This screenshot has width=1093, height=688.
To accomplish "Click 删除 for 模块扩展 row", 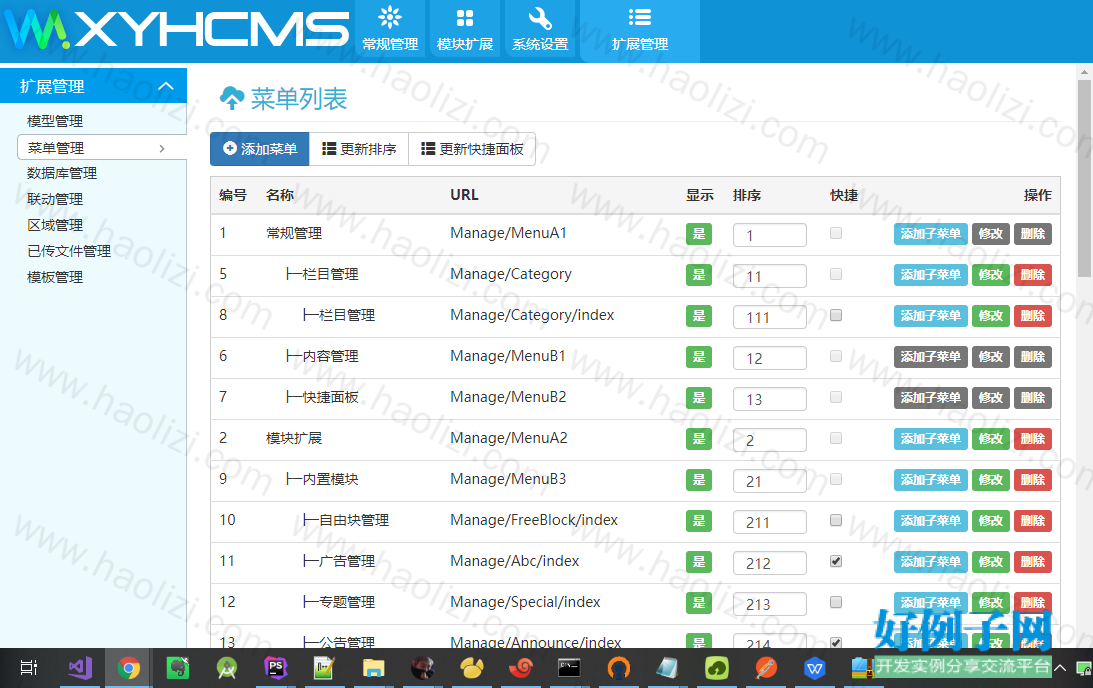I will coord(1032,439).
